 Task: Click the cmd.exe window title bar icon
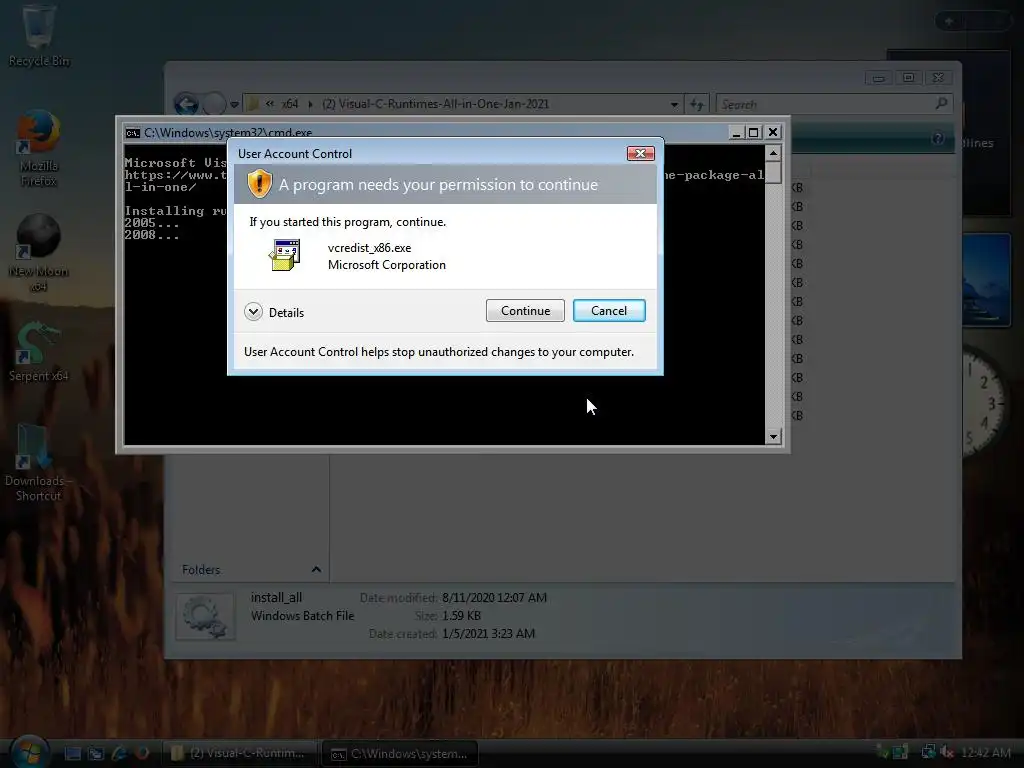pos(133,133)
